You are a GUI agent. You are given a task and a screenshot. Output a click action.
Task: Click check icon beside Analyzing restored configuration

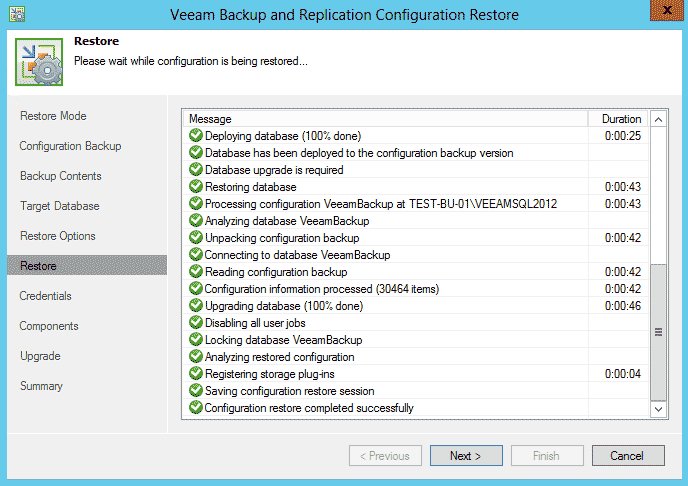pyautogui.click(x=195, y=356)
